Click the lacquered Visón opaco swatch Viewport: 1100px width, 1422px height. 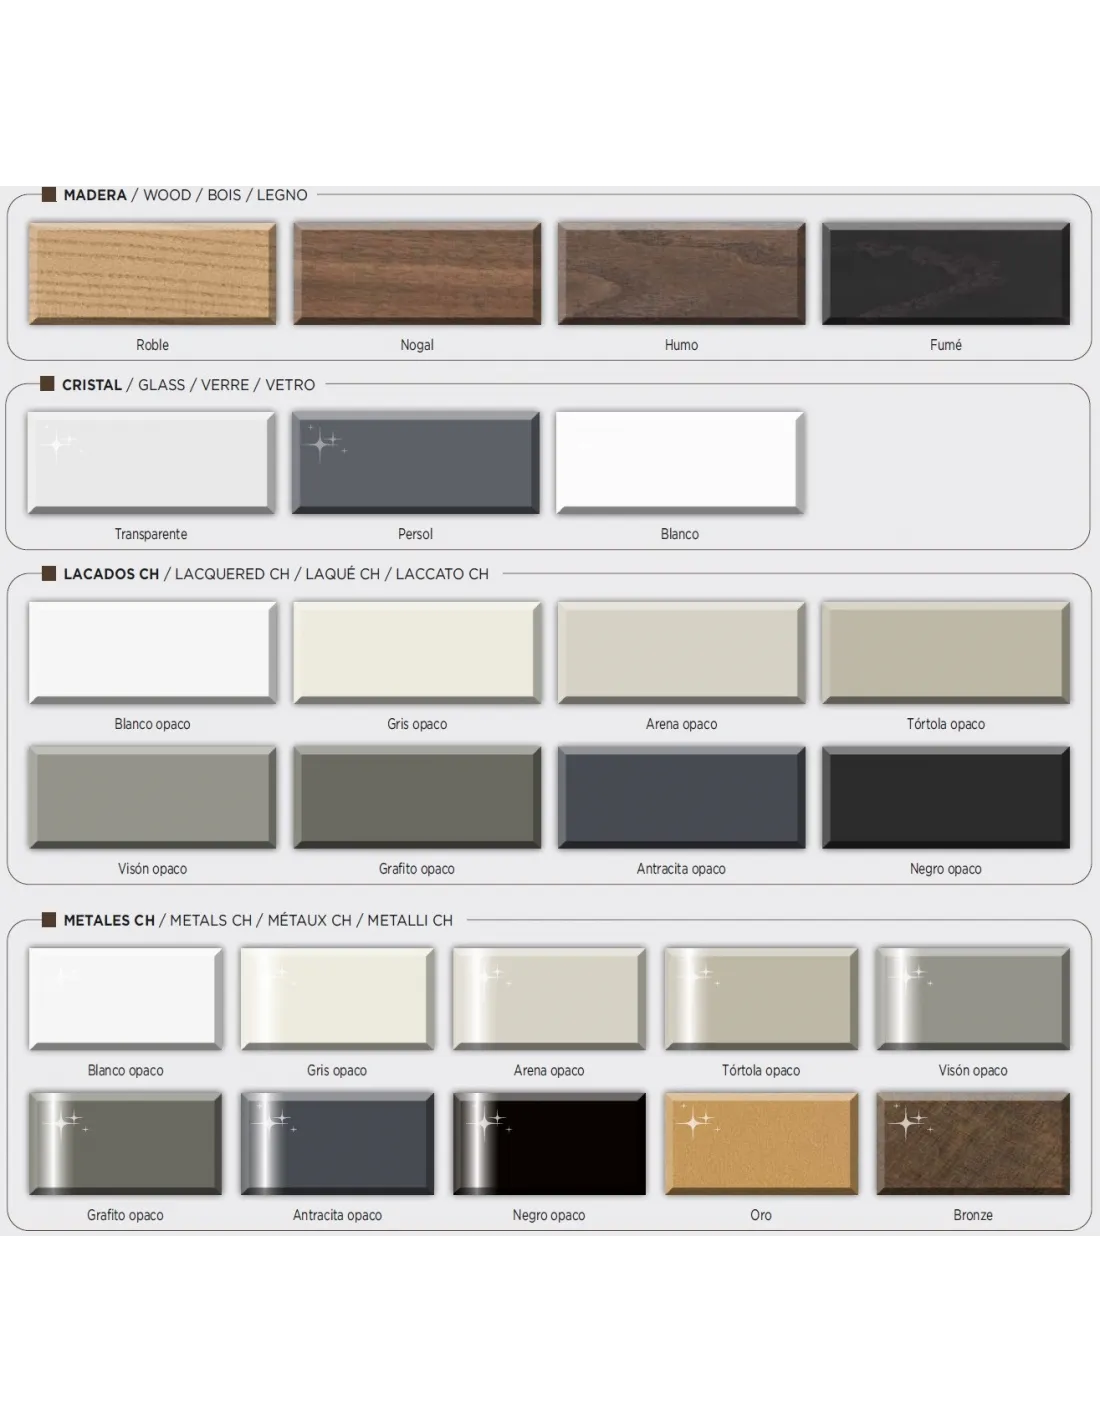(152, 798)
